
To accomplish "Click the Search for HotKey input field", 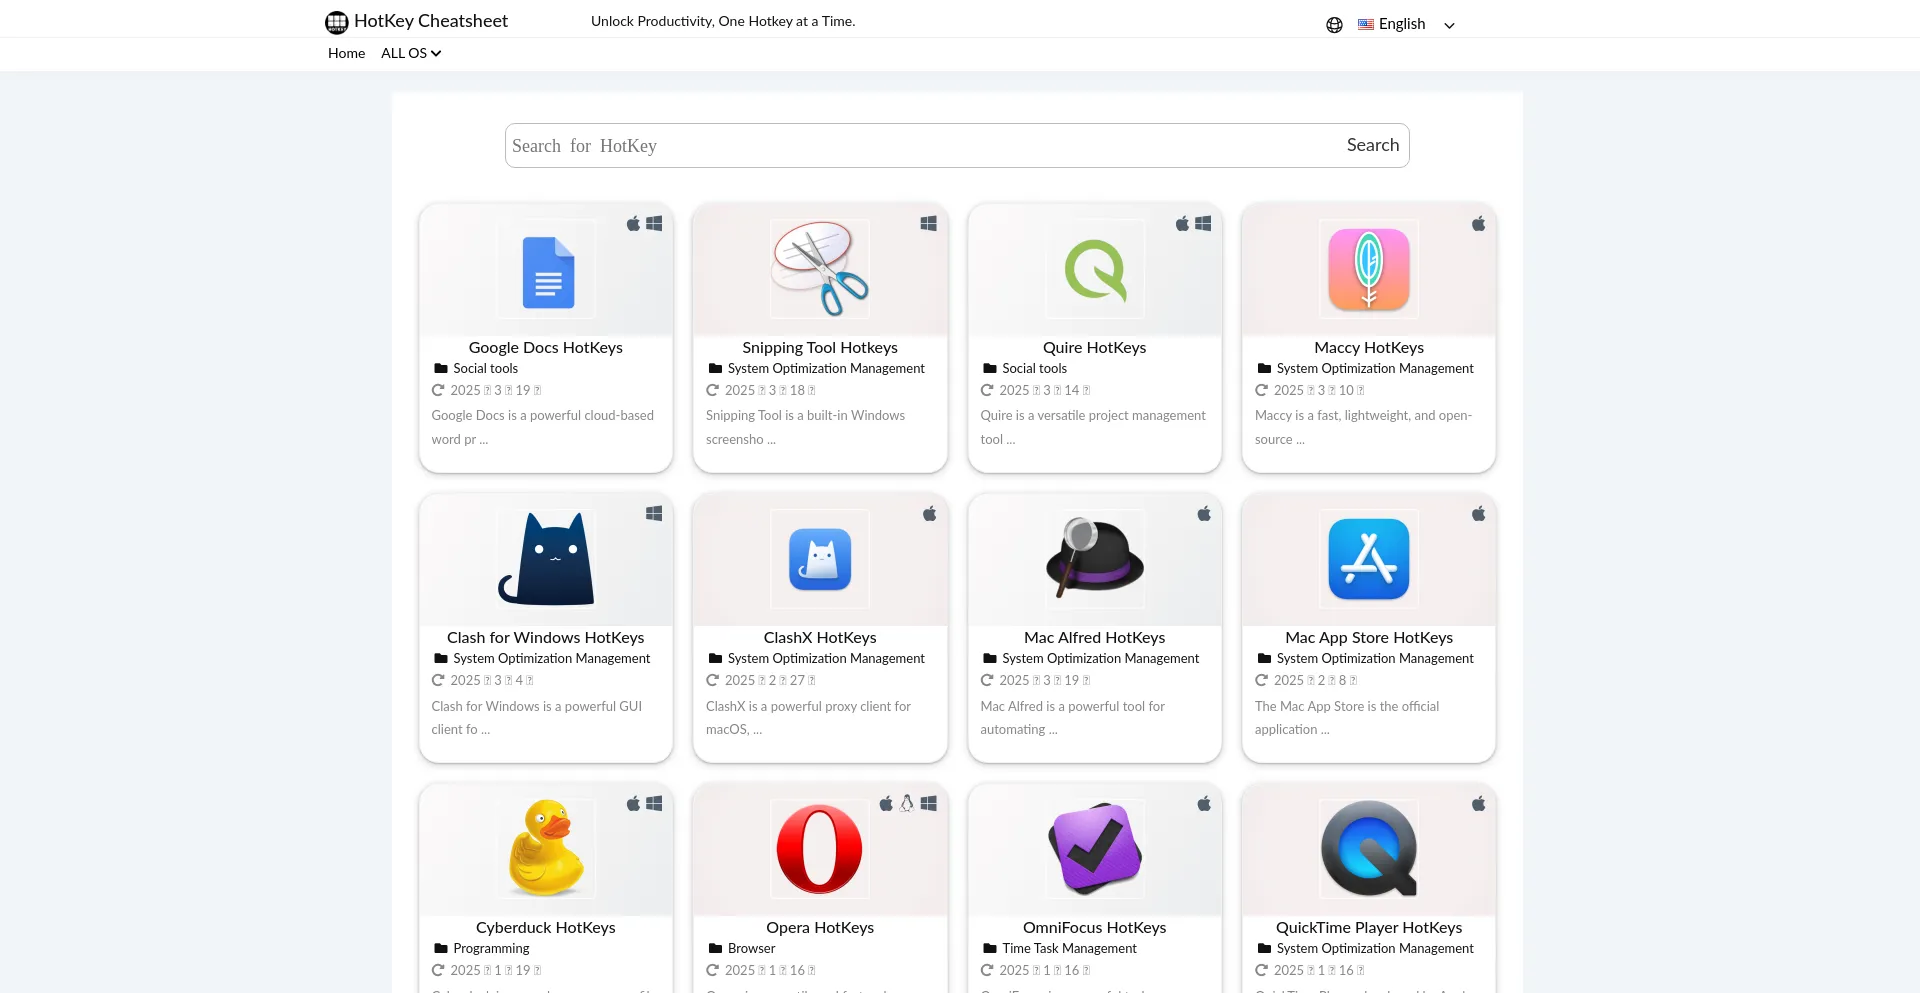I will (x=920, y=146).
